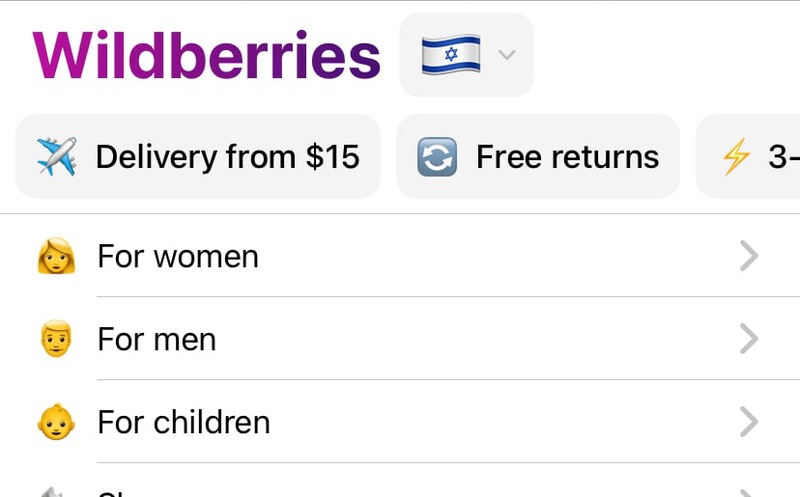Expand For children with its chevron
This screenshot has height=497, width=800.
748,422
